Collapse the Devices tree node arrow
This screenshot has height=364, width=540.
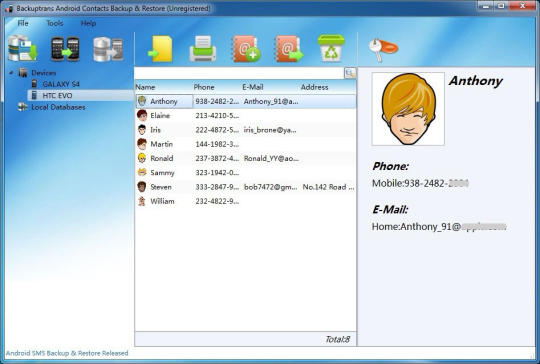tap(12, 73)
